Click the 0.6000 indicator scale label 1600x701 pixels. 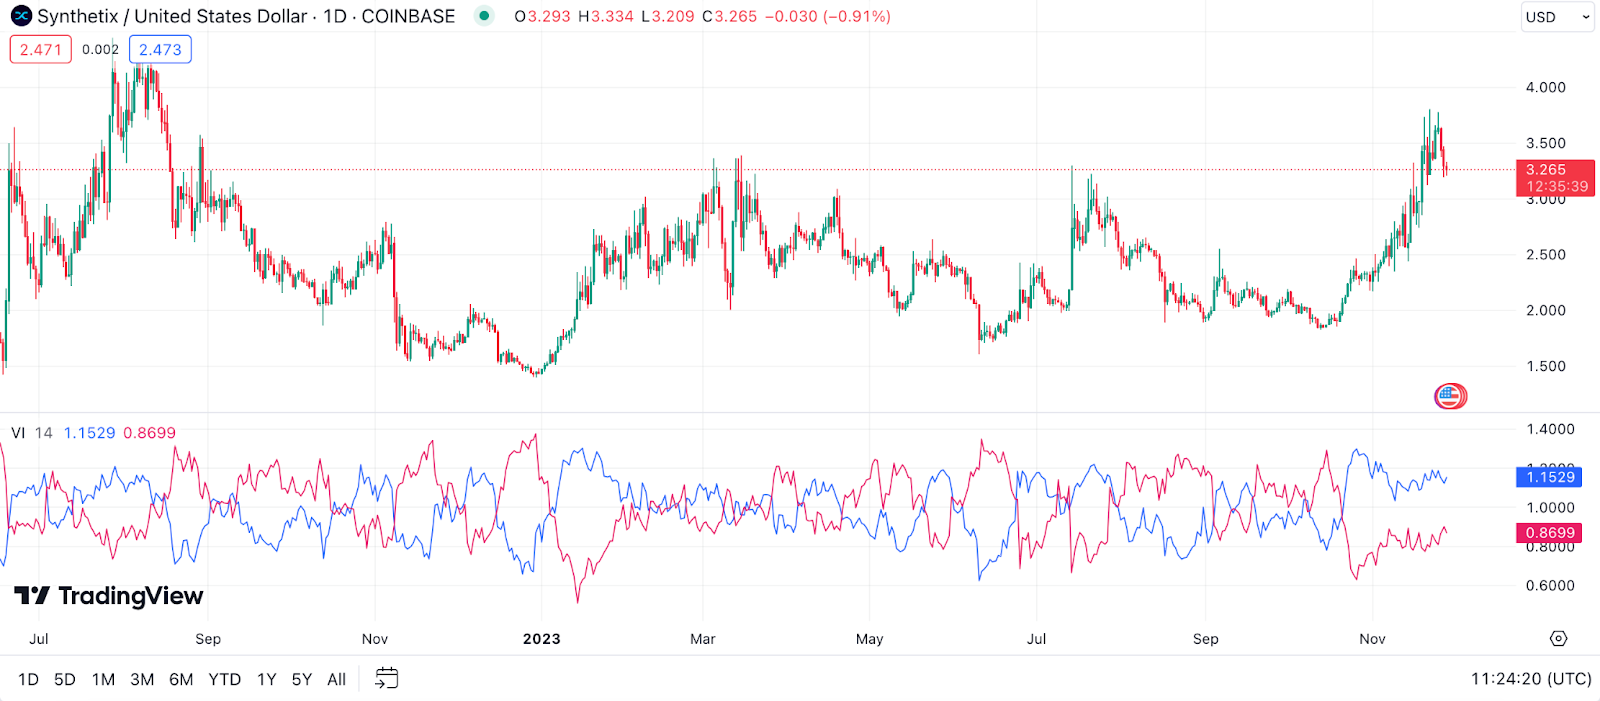point(1550,586)
